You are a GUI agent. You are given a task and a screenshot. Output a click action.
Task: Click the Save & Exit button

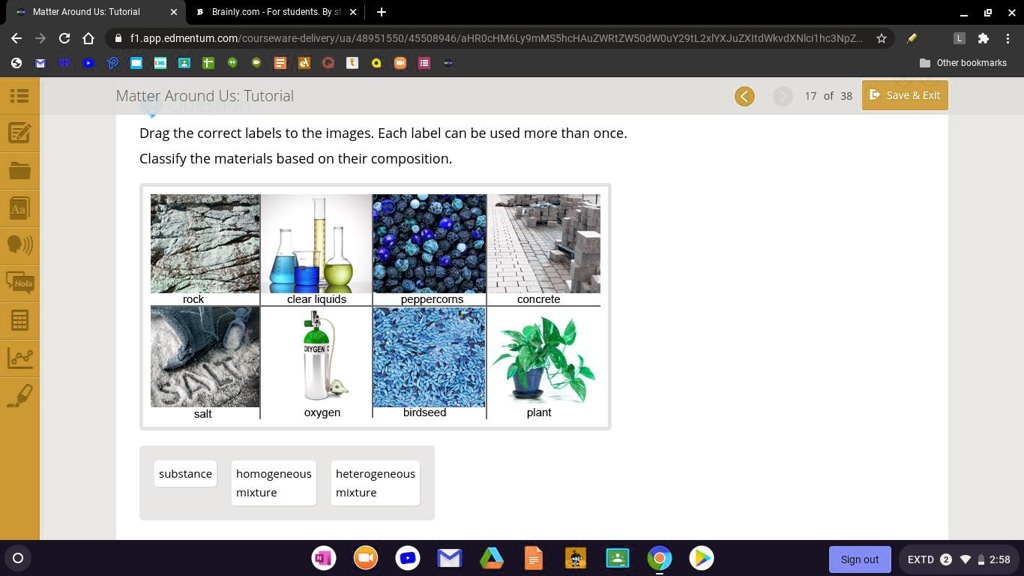[x=904, y=95]
